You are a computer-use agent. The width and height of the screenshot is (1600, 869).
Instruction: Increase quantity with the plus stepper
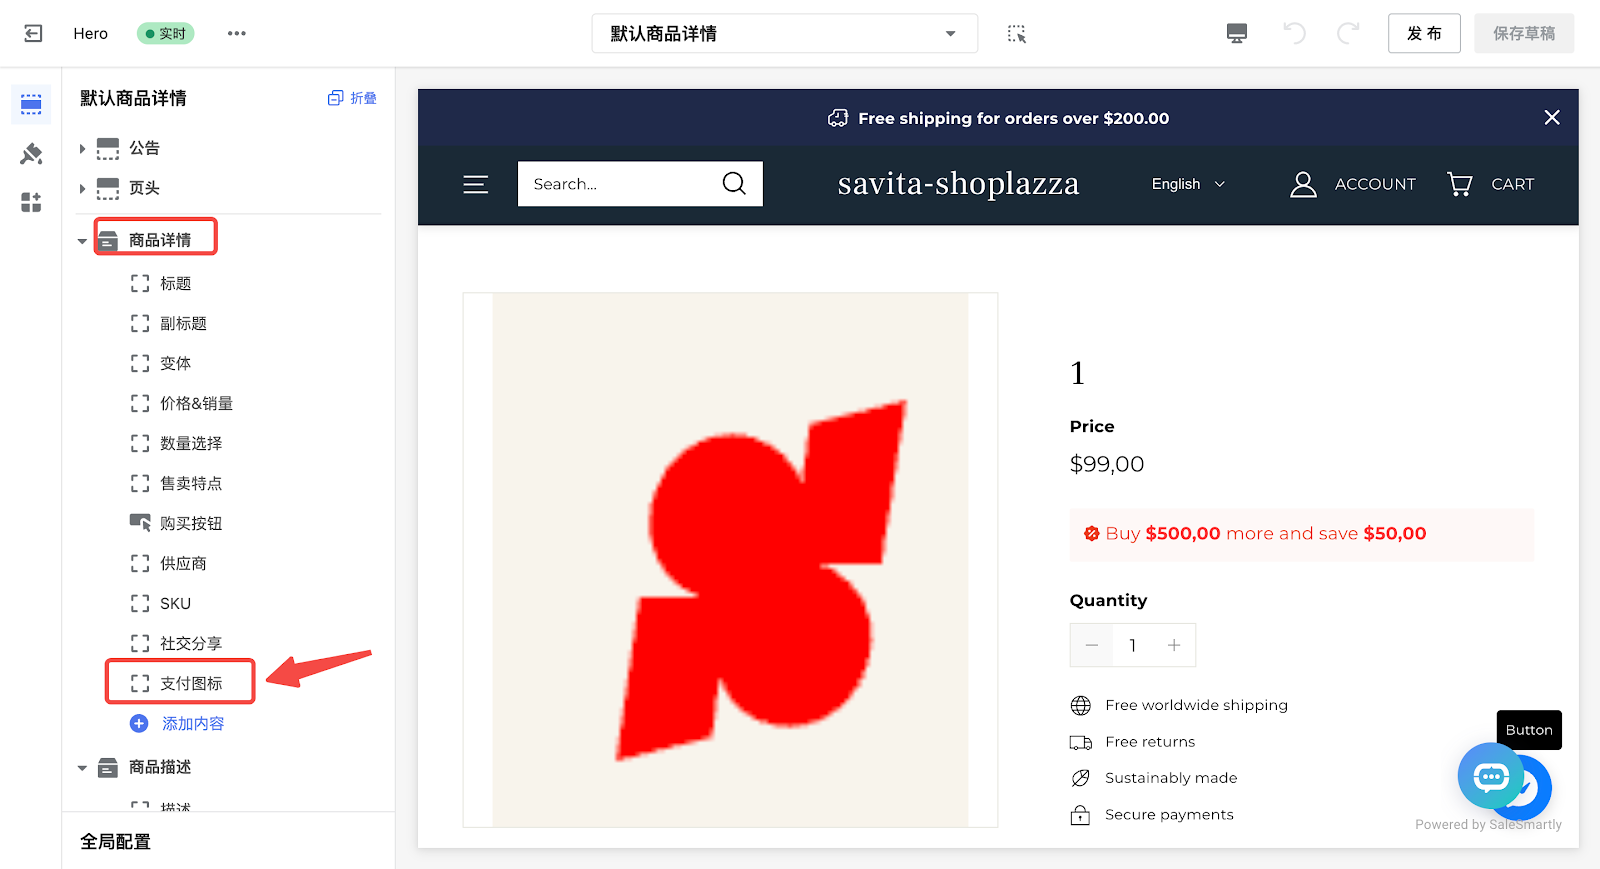coord(1174,645)
